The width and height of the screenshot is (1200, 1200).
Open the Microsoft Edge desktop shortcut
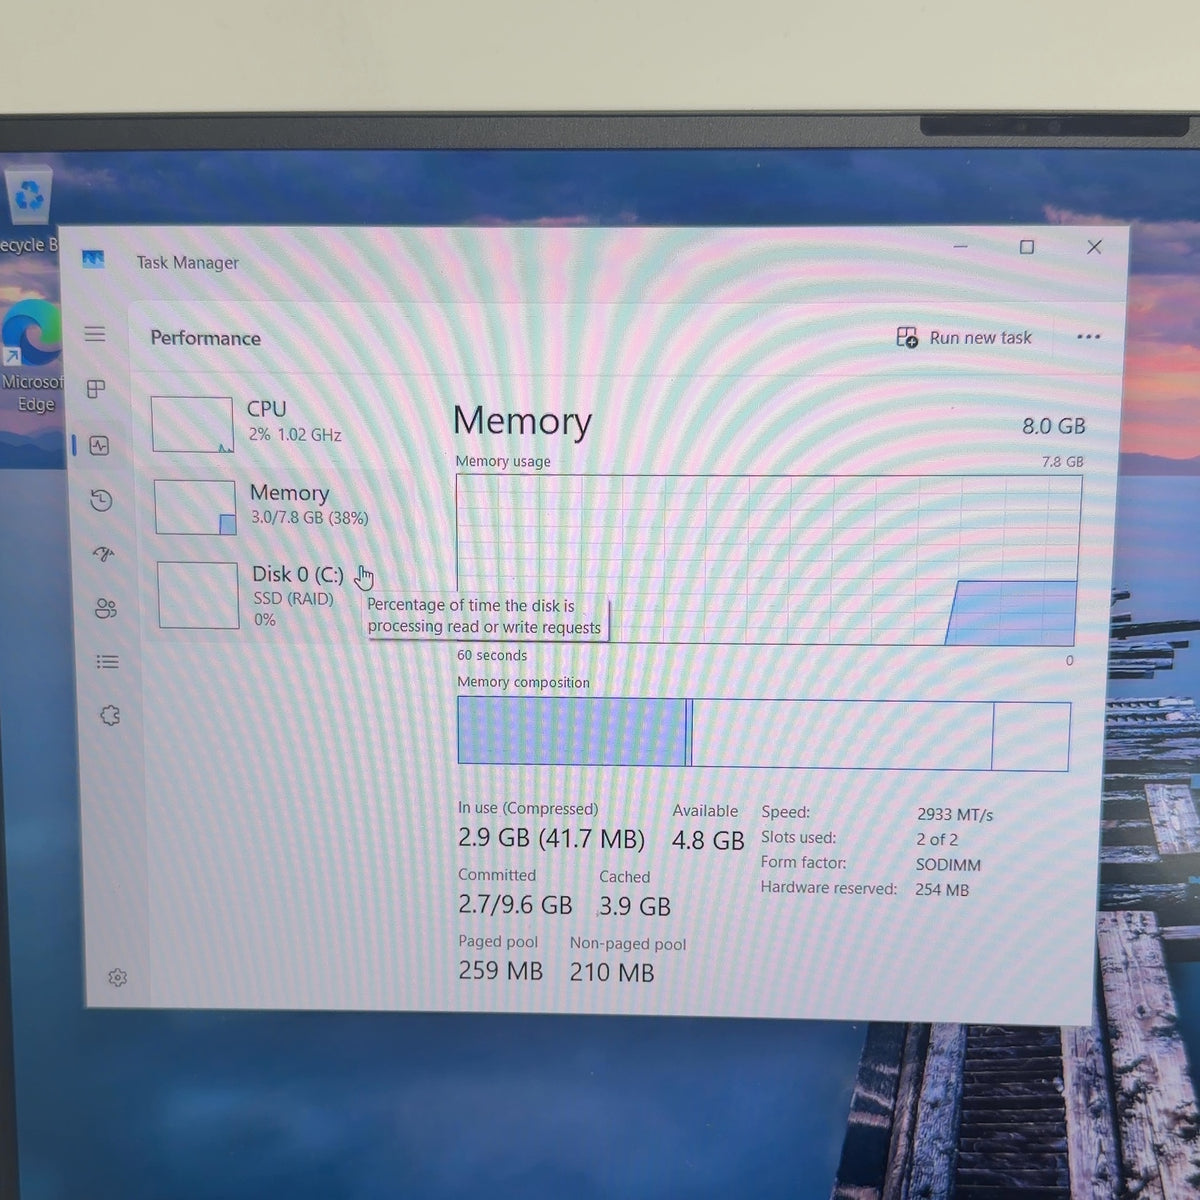click(32, 355)
